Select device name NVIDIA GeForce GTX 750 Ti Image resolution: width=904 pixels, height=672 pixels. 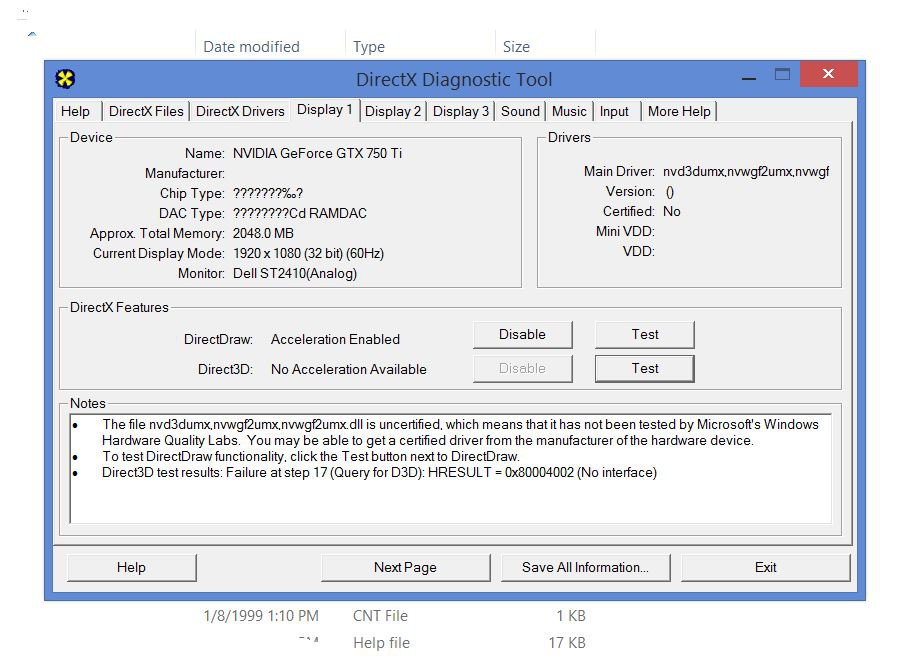click(x=317, y=153)
